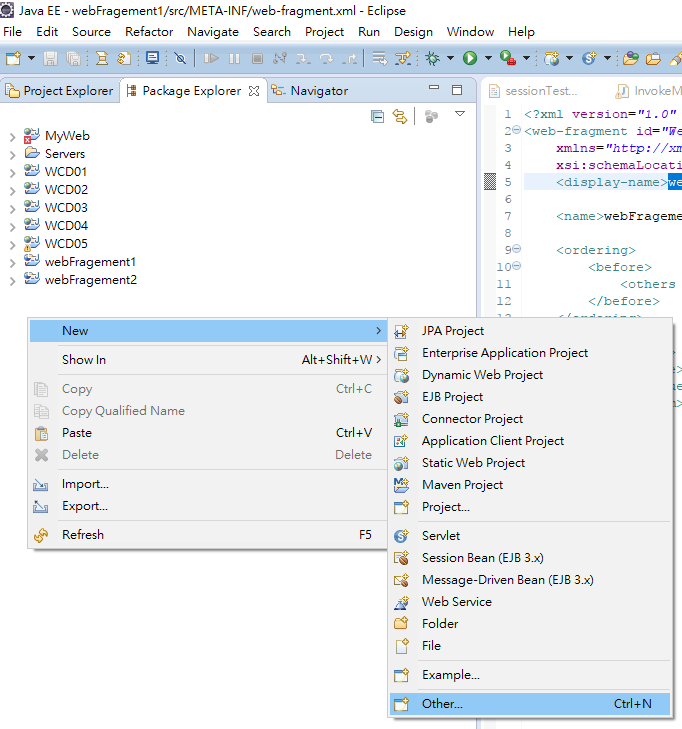Image resolution: width=682 pixels, height=729 pixels.
Task: Maximize the Package Explorer view
Action: [457, 90]
